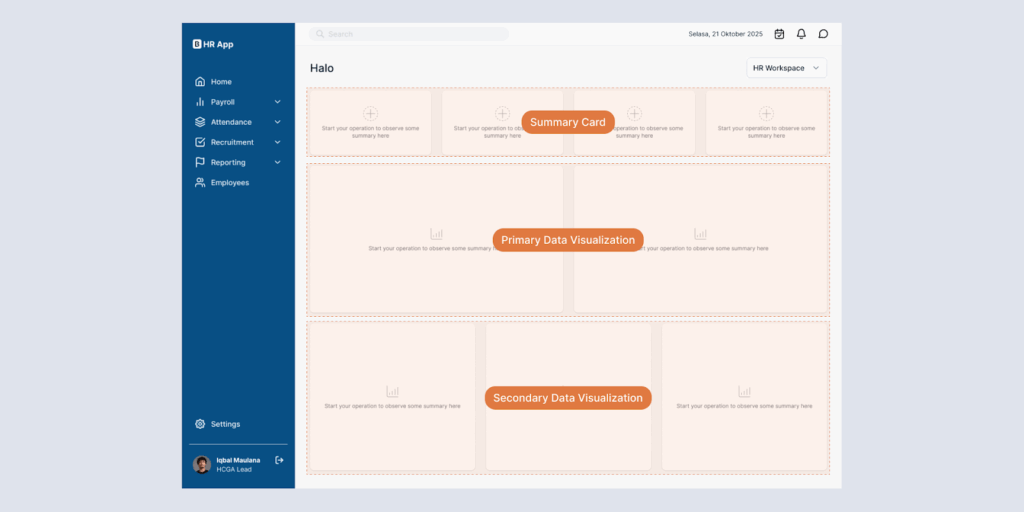
Task: Open the HR Workspace dropdown
Action: 787,68
